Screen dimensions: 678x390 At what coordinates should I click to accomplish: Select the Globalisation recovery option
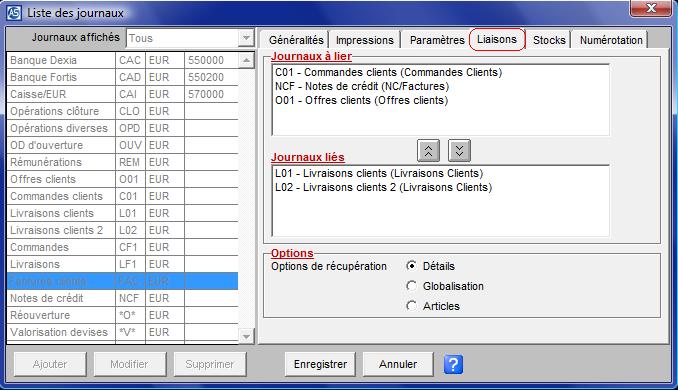(412, 286)
